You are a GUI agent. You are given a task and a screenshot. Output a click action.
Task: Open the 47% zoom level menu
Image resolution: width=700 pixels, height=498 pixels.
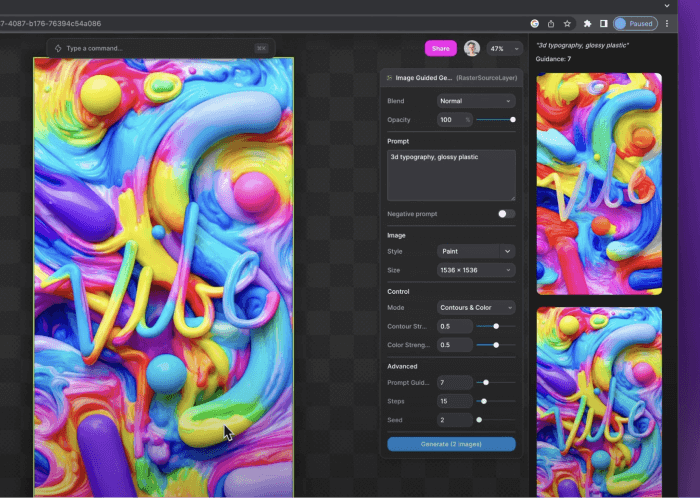[x=504, y=48]
